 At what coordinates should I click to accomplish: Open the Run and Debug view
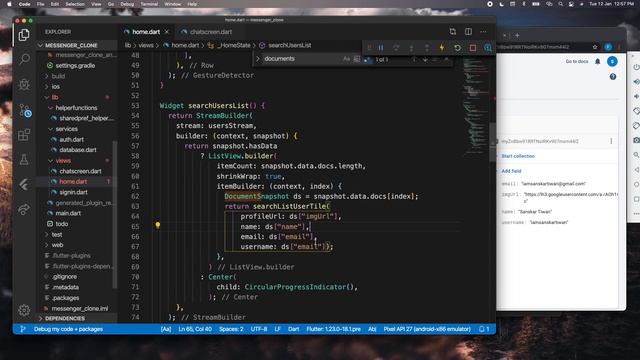[x=24, y=84]
